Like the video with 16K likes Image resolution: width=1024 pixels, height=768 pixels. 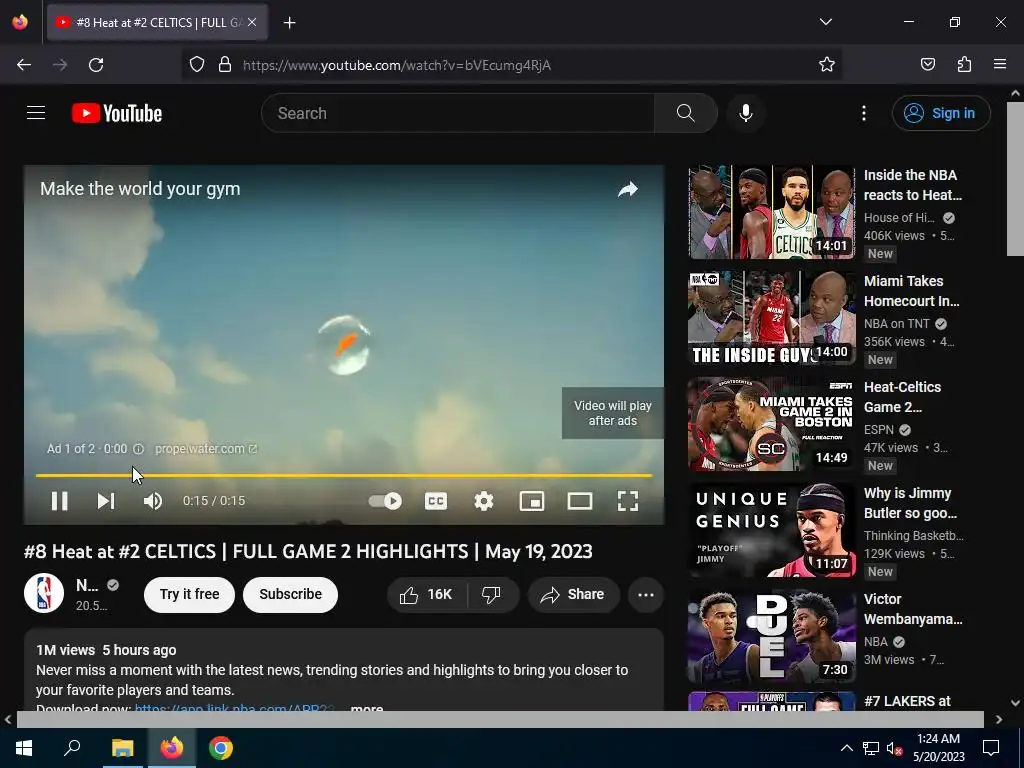pyautogui.click(x=428, y=594)
